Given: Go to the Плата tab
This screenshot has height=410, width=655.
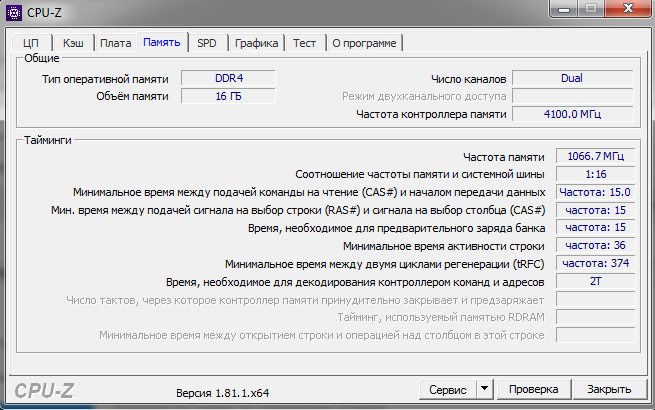Looking at the screenshot, I should (x=116, y=43).
